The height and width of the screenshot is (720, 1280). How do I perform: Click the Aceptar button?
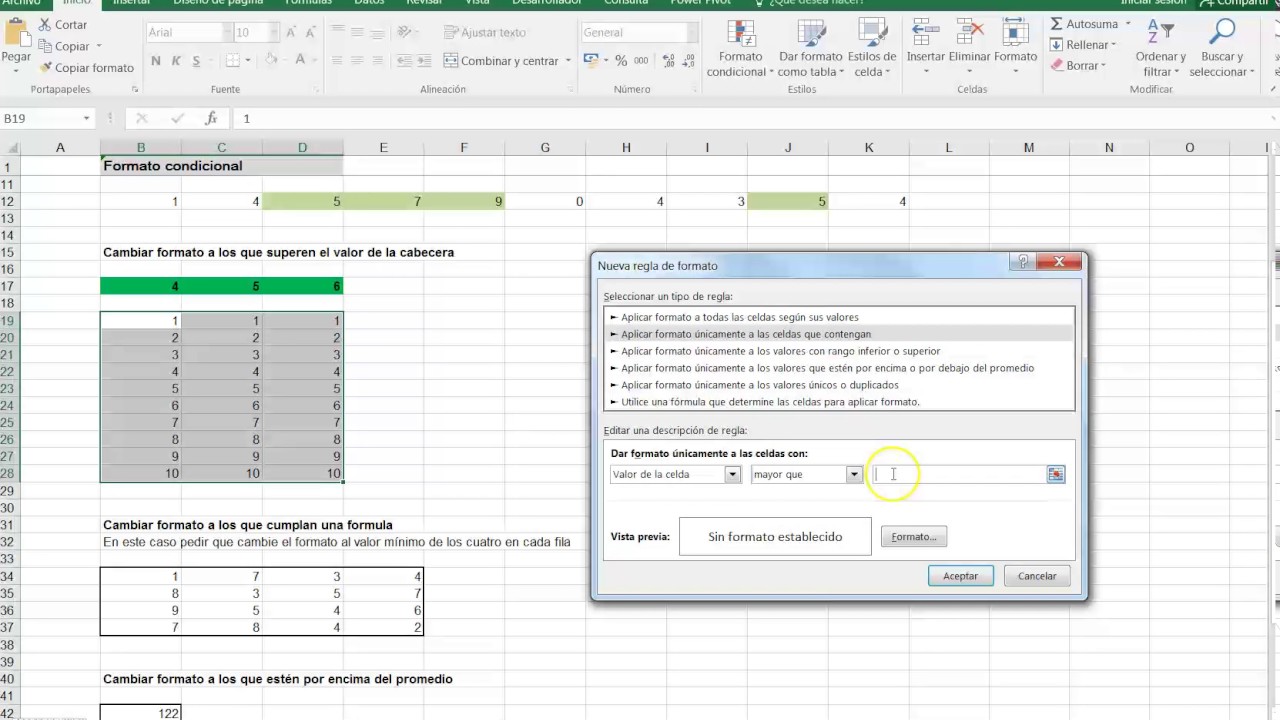tap(960, 576)
